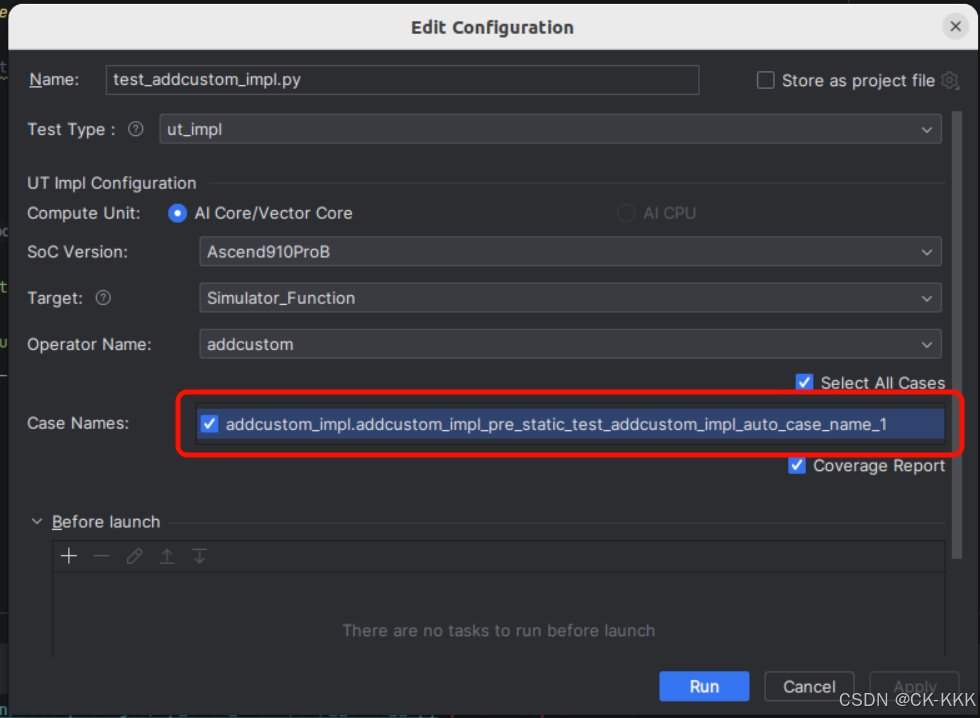This screenshot has width=980, height=718.
Task: Open the Operator Name addcustom dropdown
Action: click(570, 344)
